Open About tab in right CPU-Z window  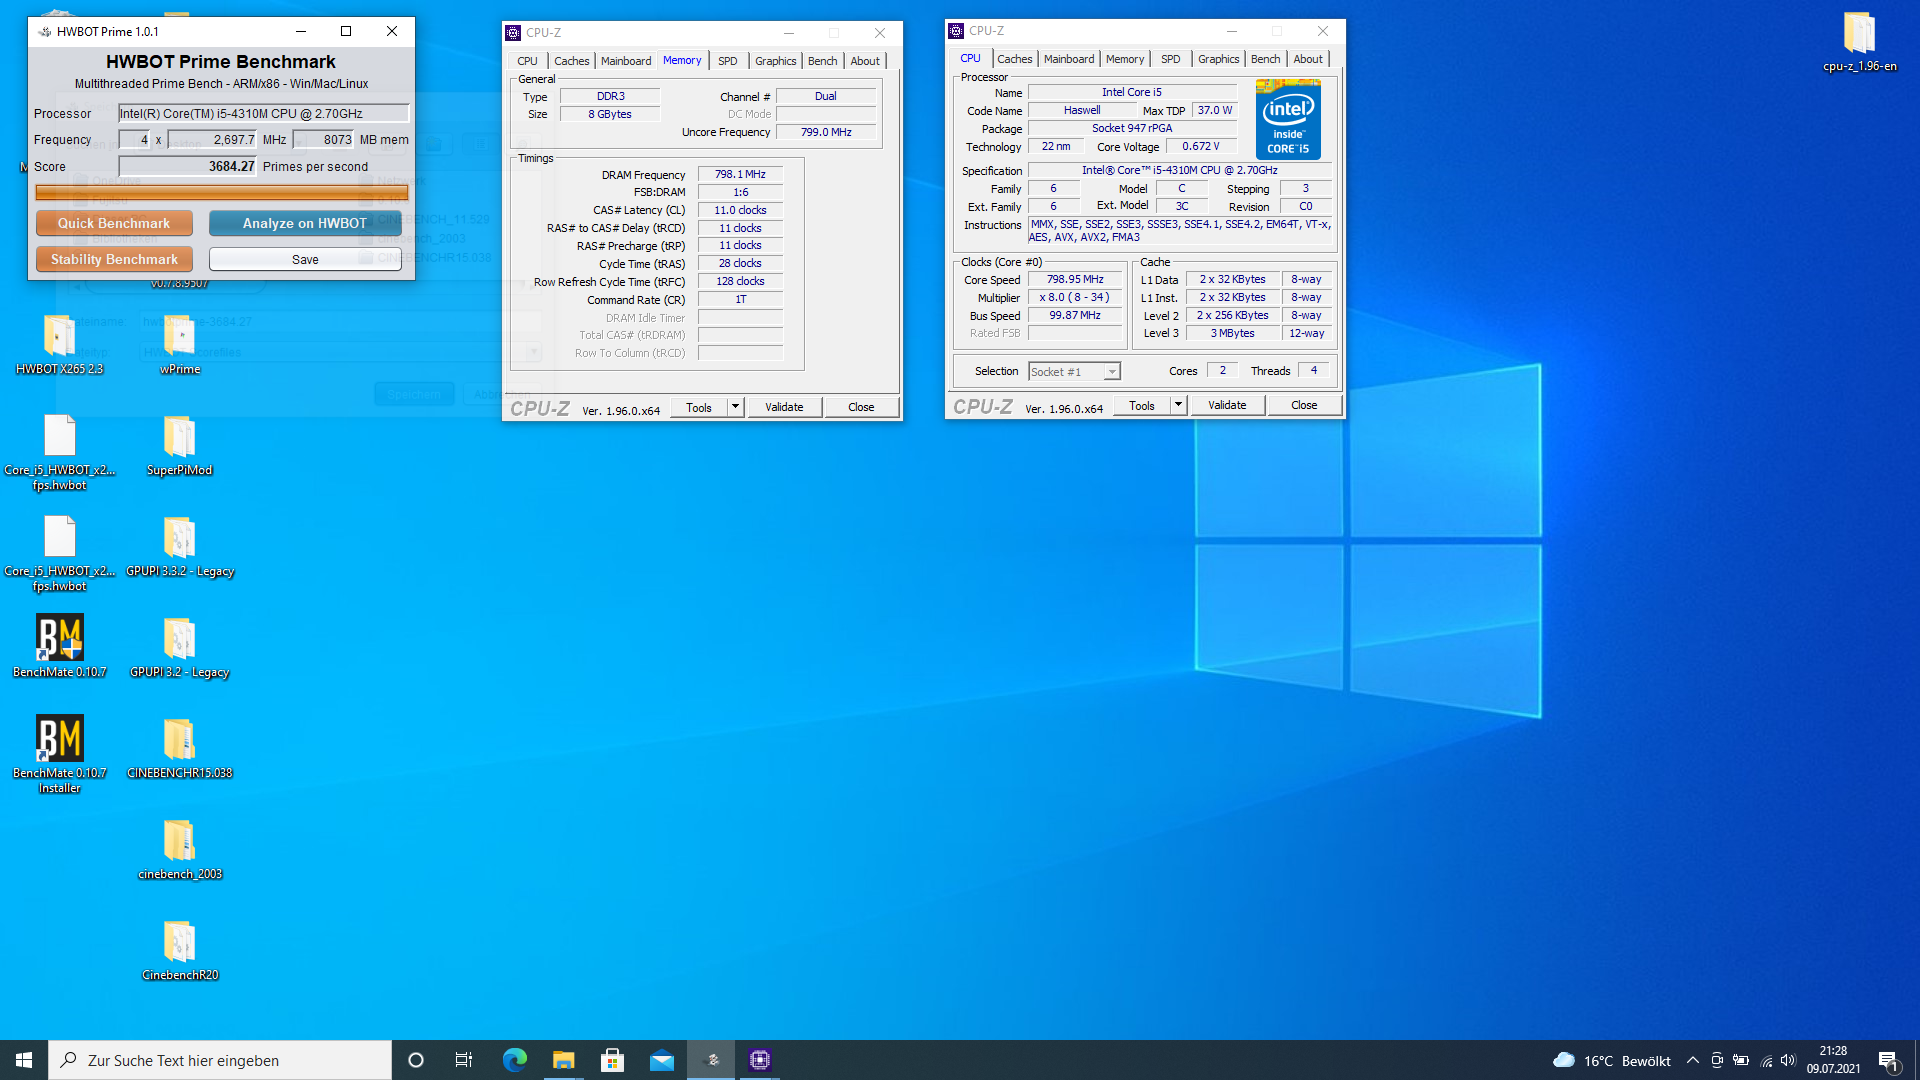[1307, 59]
